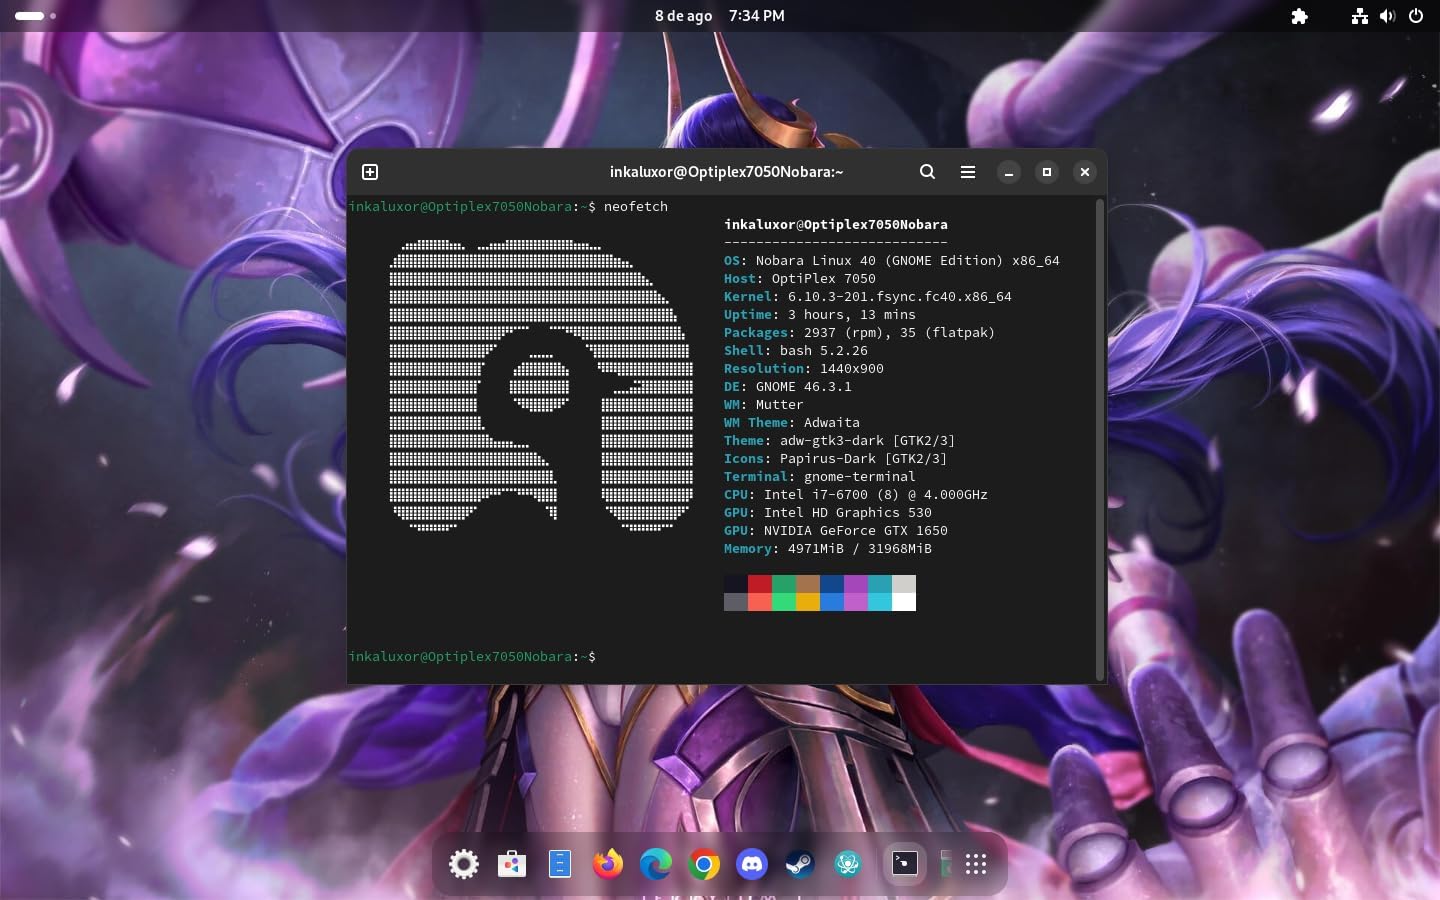Launch Firefox from the dock
The width and height of the screenshot is (1440, 900).
tap(608, 864)
